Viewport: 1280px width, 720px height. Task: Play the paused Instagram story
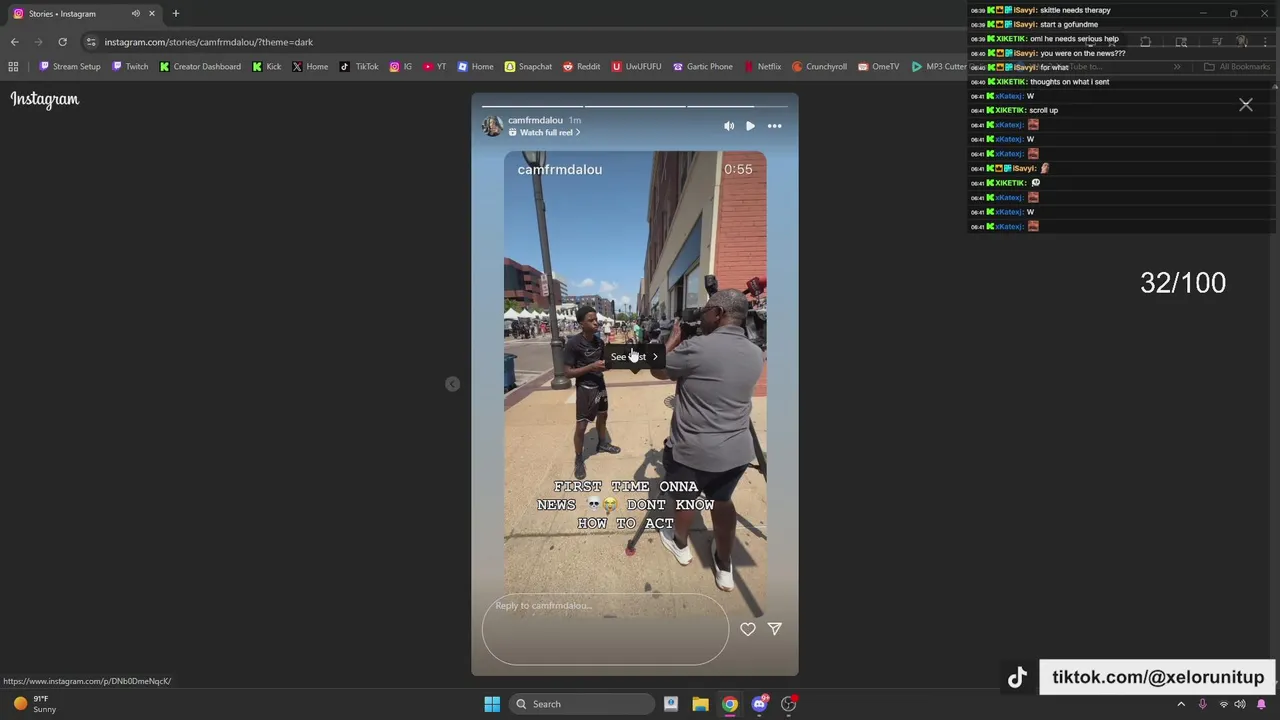(x=751, y=126)
